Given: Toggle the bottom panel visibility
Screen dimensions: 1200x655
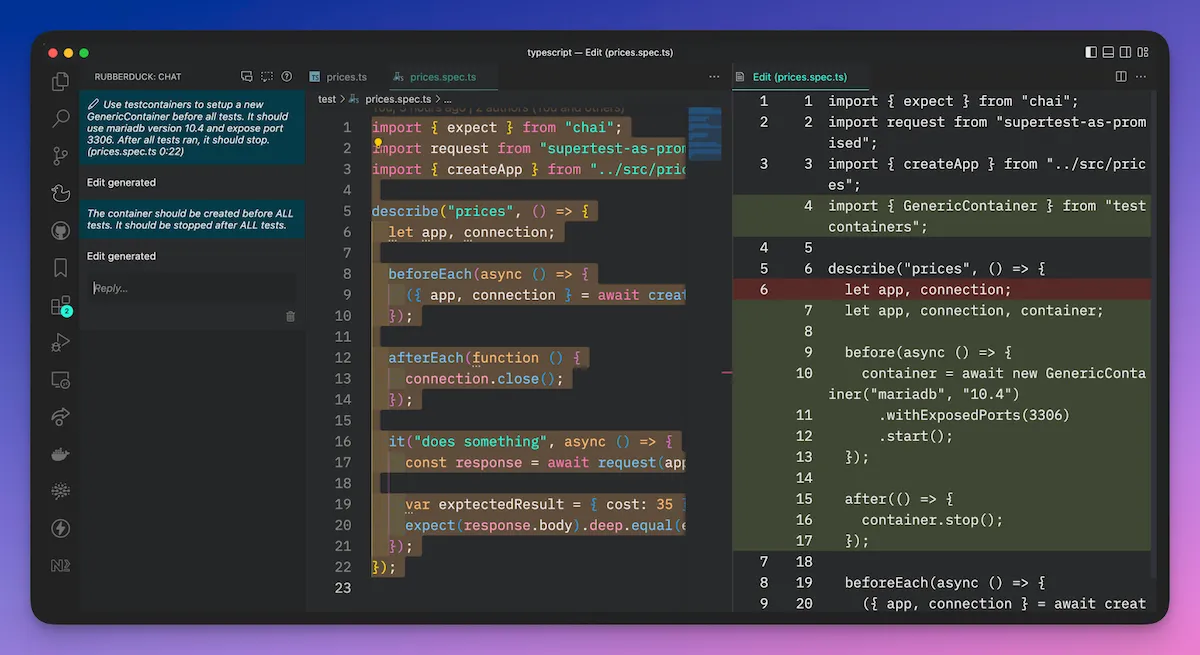Looking at the screenshot, I should coord(1108,52).
